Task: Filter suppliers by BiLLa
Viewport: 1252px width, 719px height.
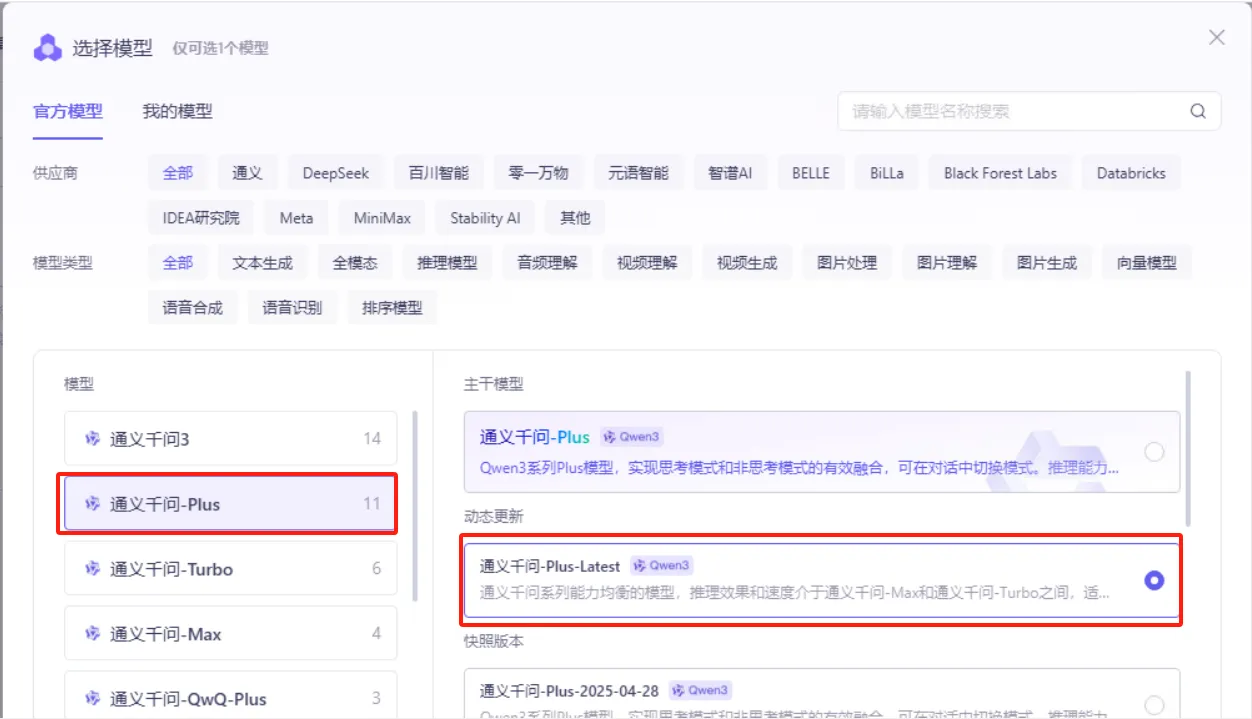Action: click(x=887, y=173)
